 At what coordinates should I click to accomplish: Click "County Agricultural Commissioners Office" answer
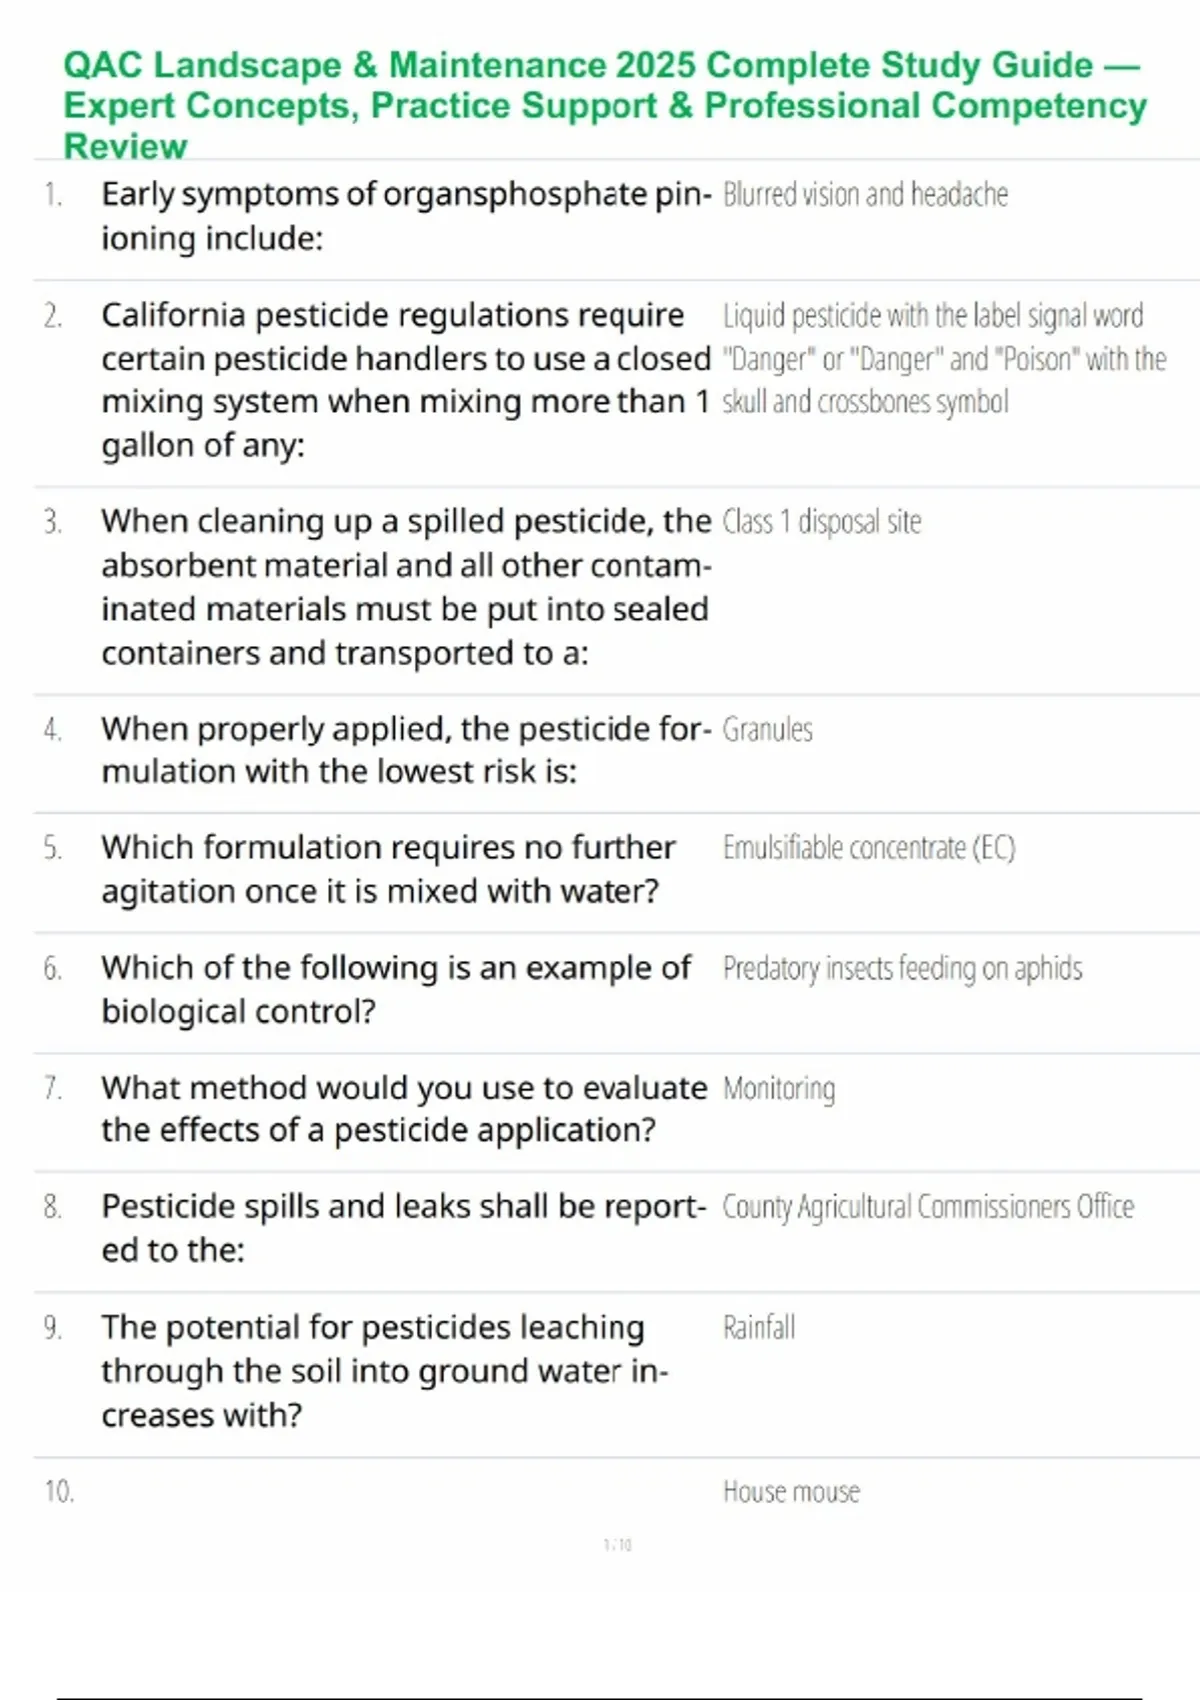(x=928, y=1207)
